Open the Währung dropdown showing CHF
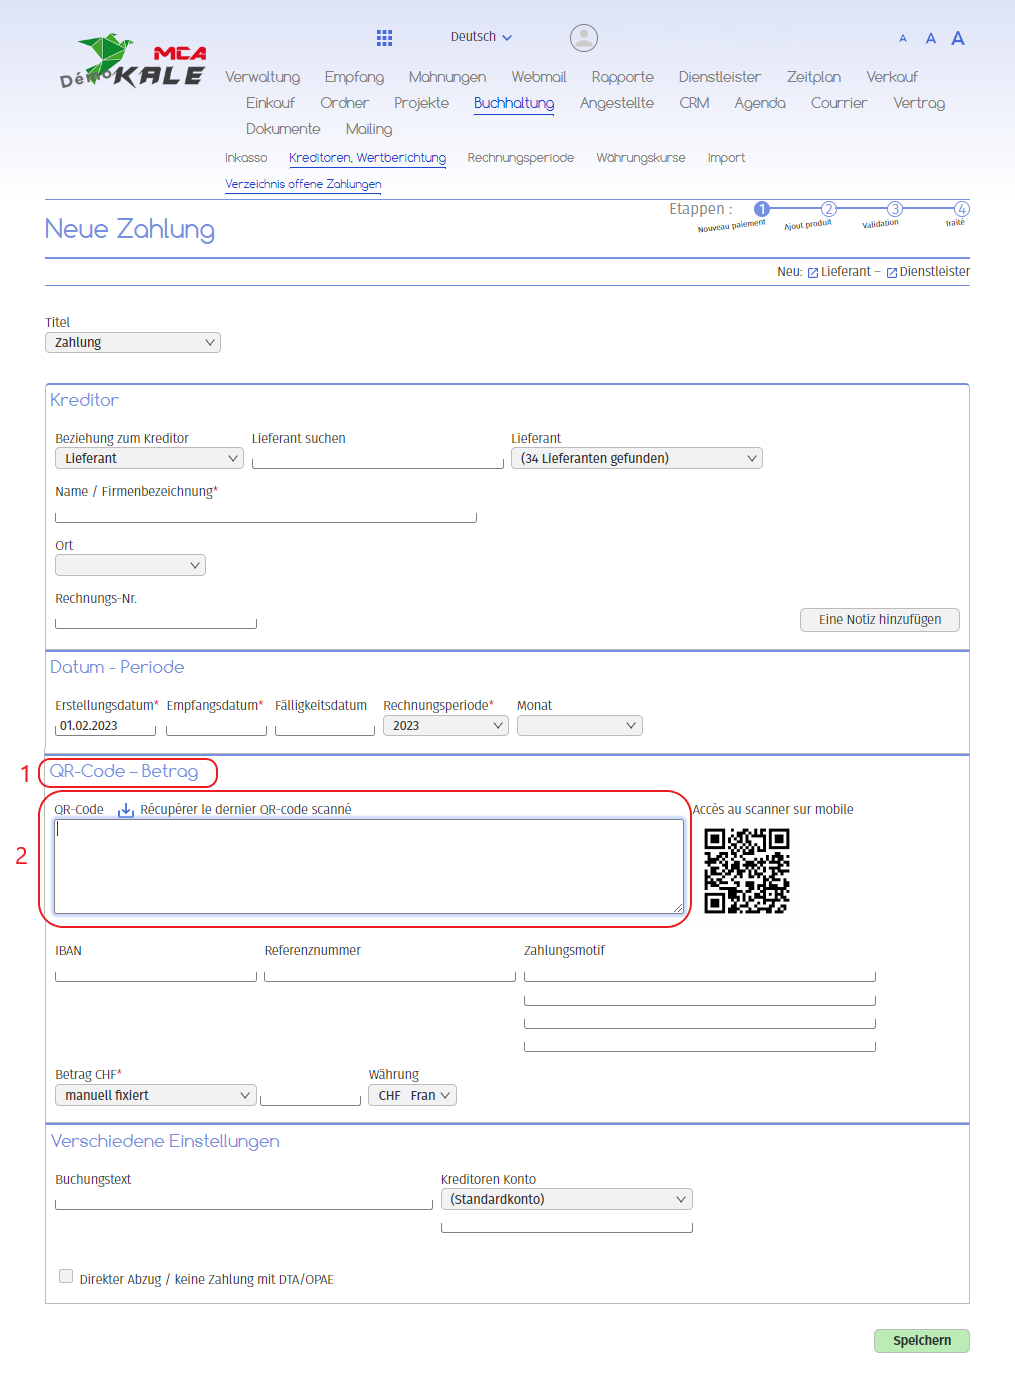 412,1095
